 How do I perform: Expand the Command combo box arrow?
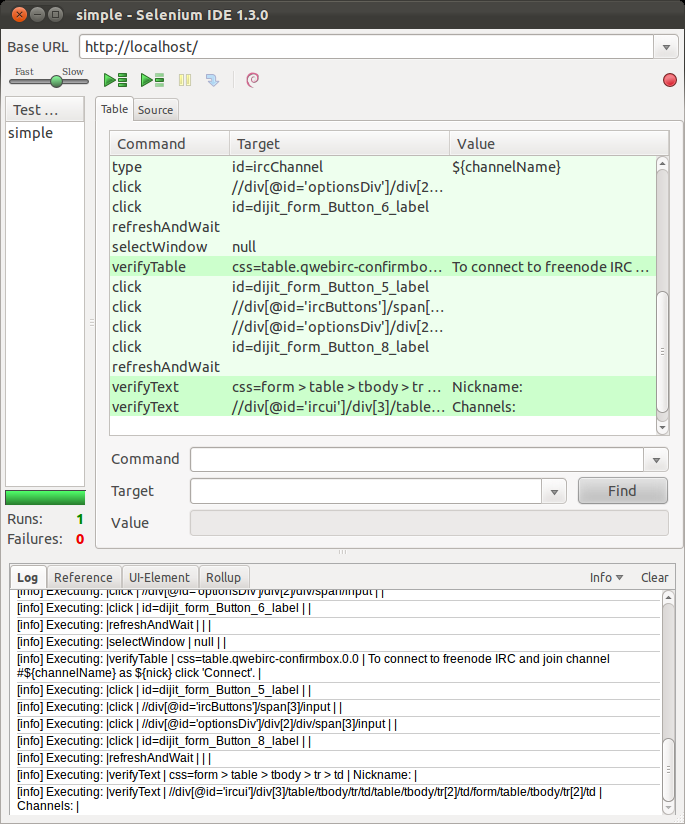pyautogui.click(x=656, y=460)
